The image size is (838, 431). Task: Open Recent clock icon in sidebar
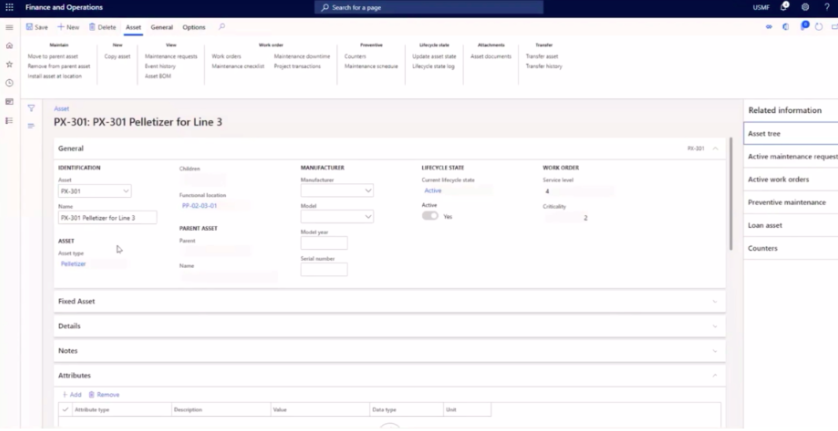coord(9,83)
